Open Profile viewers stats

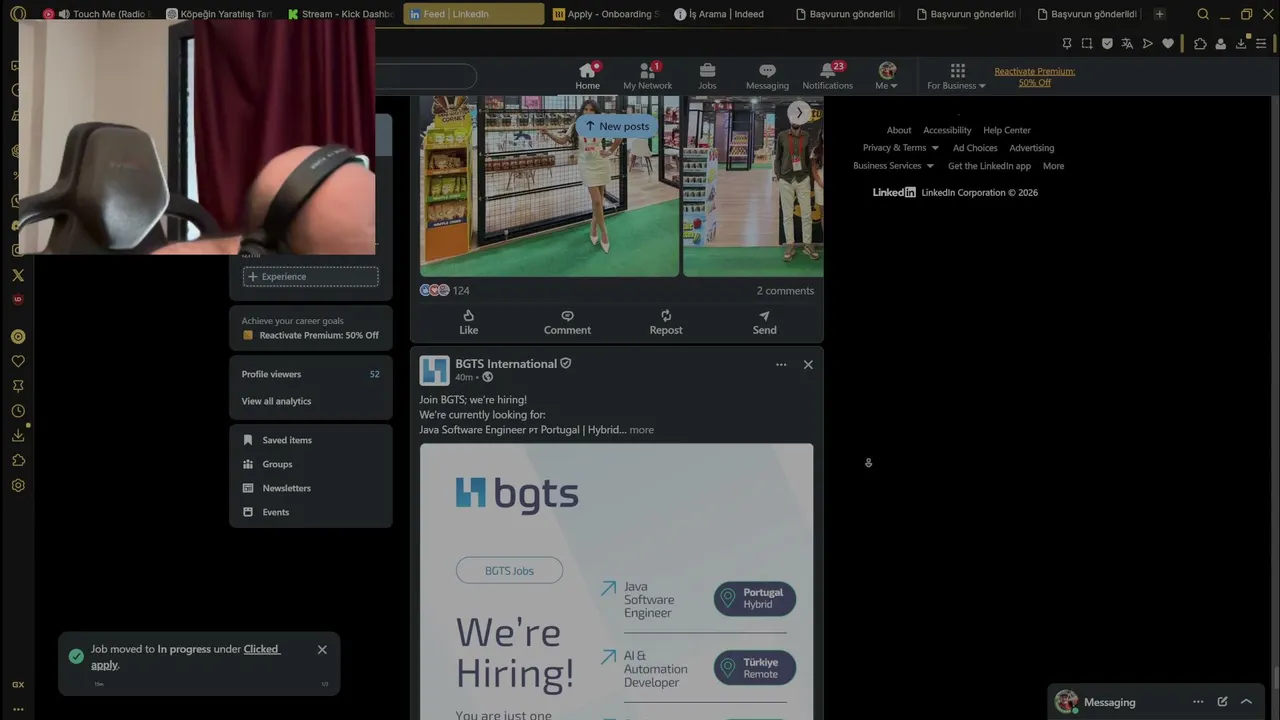pyautogui.click(x=311, y=374)
